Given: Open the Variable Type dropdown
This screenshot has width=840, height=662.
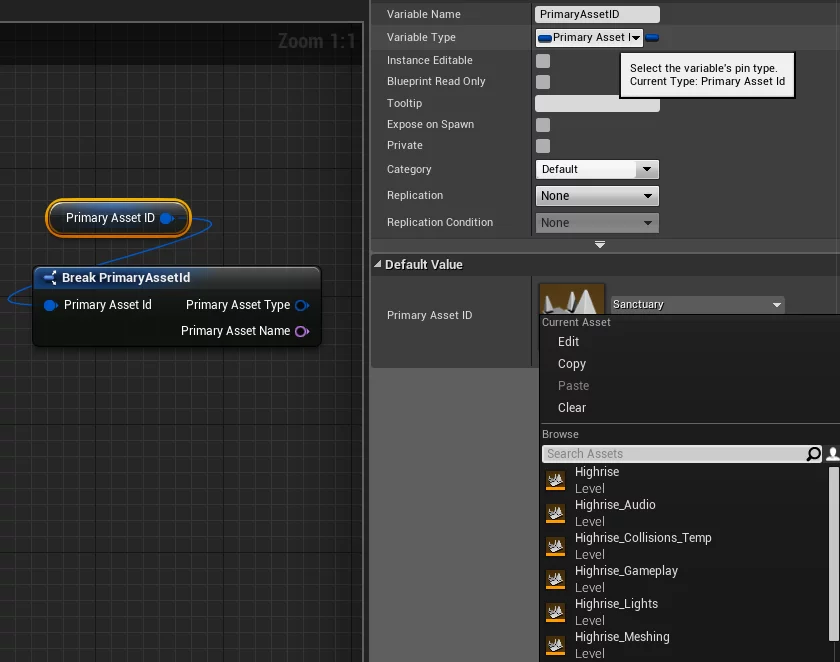Looking at the screenshot, I should (x=589, y=38).
